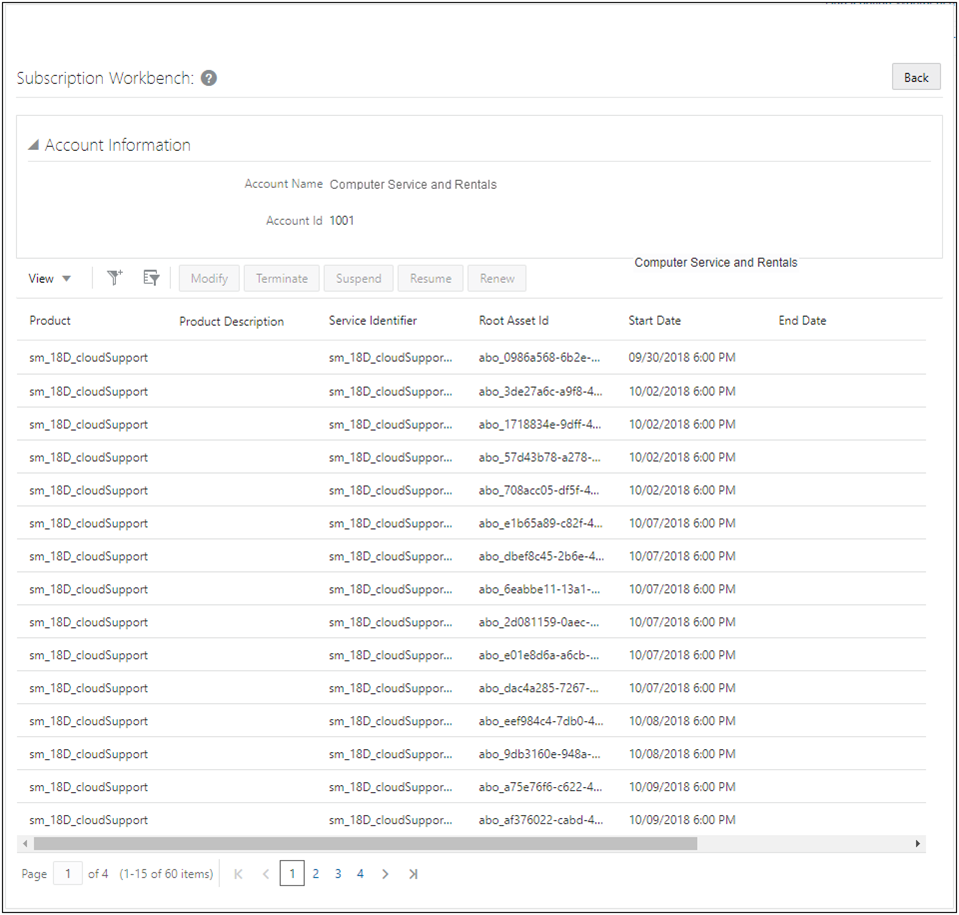959x915 pixels.
Task: Jump to last page using skip-forward icon
Action: point(413,873)
